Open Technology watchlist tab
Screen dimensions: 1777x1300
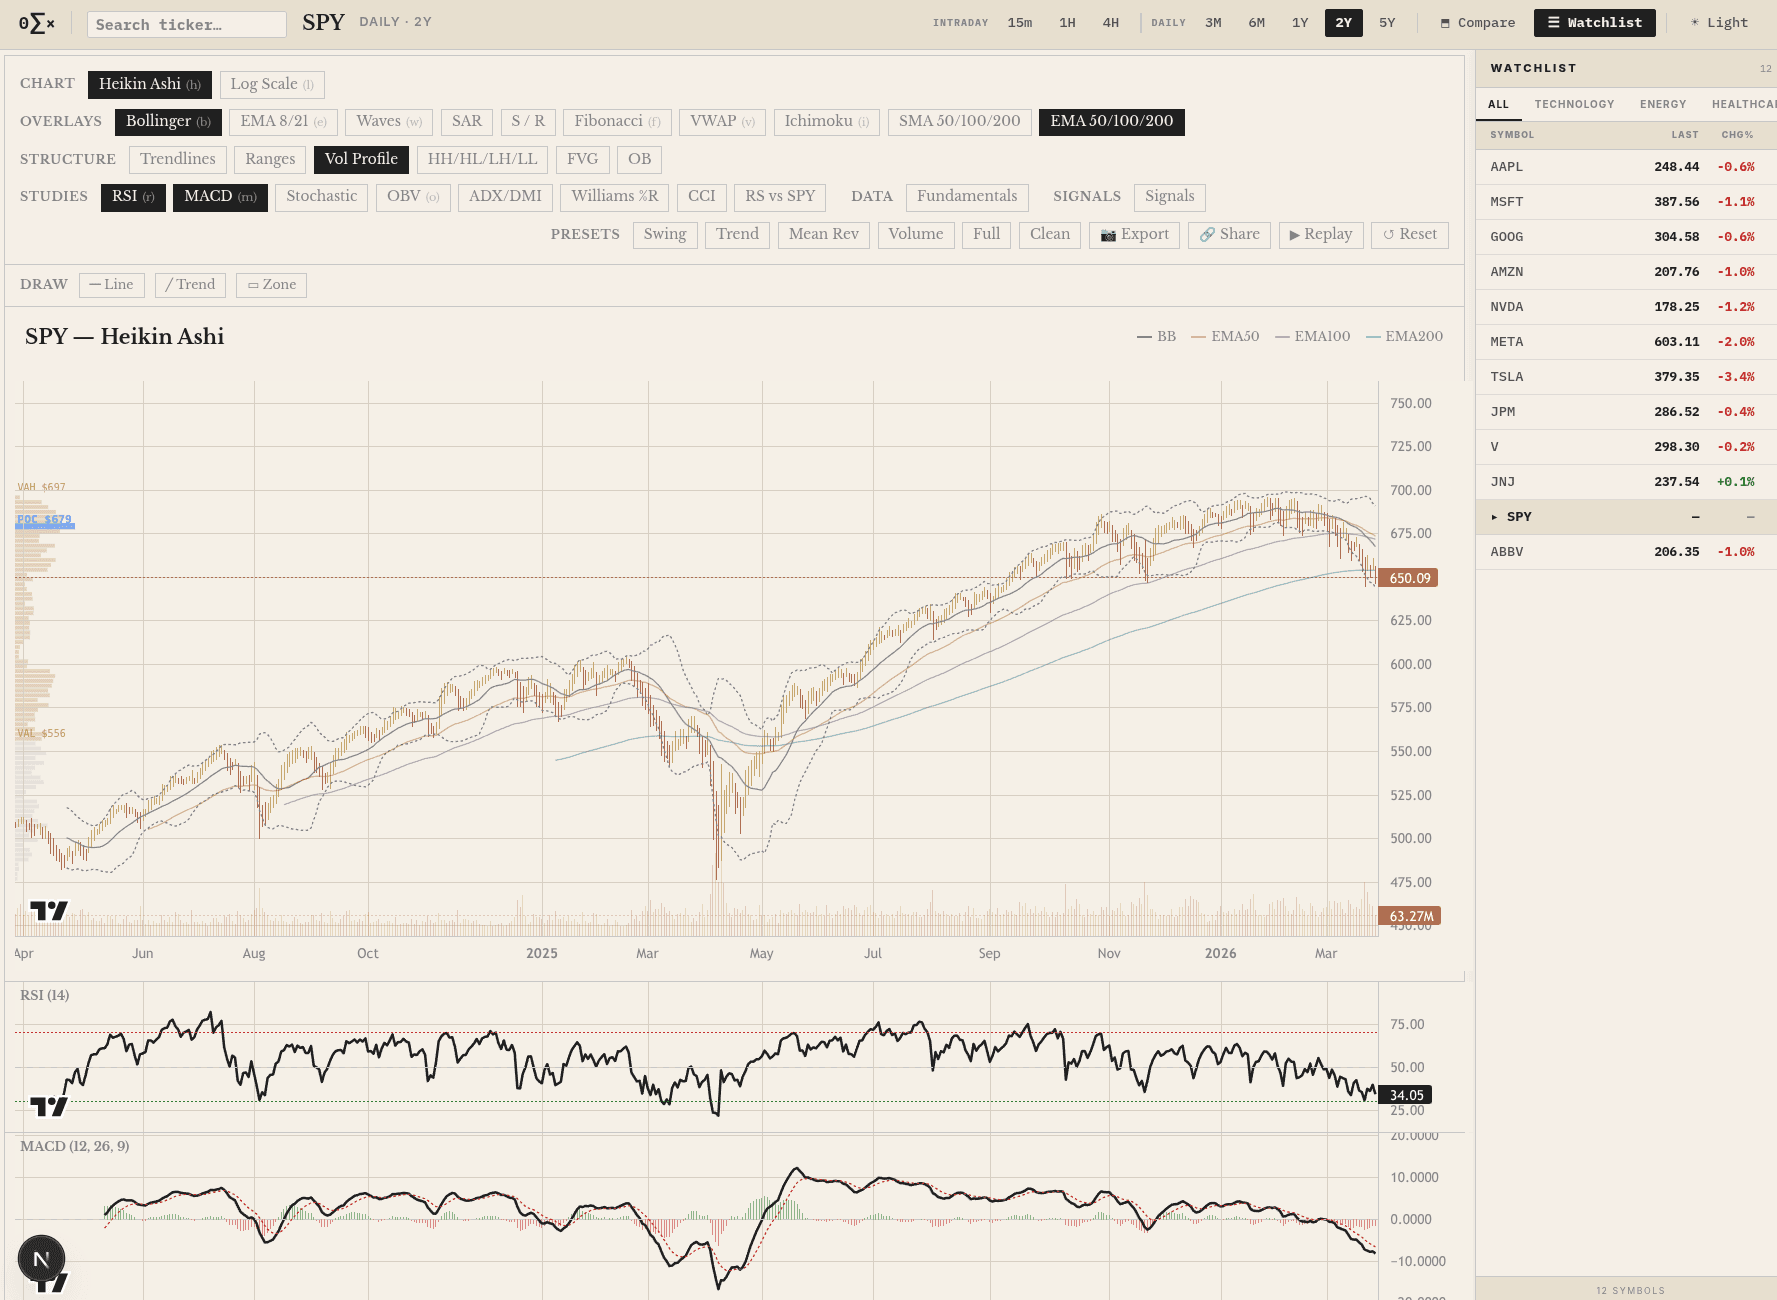pos(1574,104)
